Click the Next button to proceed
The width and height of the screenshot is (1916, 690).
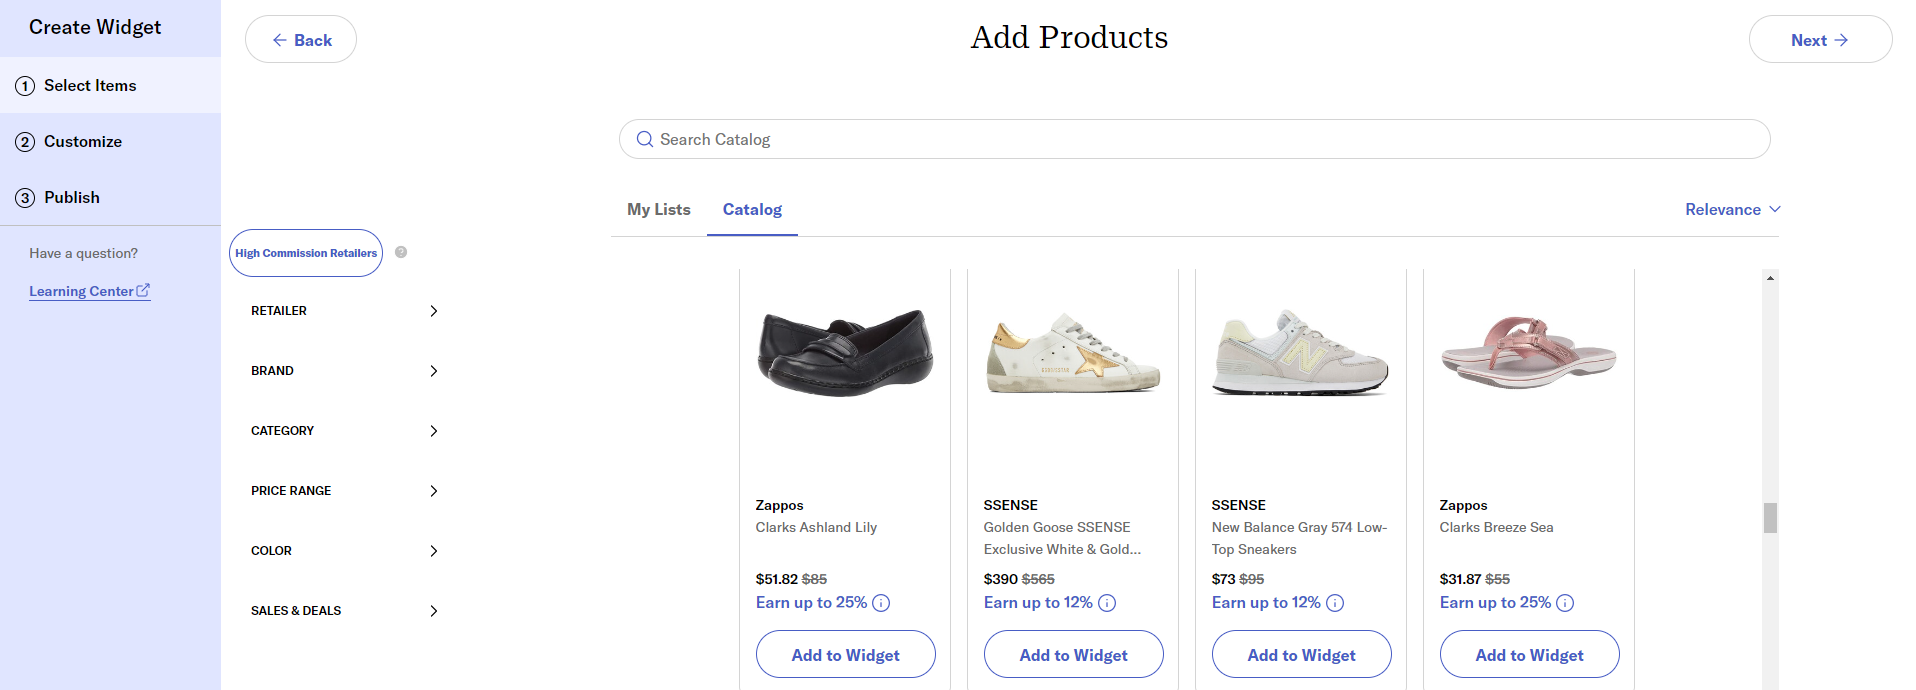point(1819,39)
